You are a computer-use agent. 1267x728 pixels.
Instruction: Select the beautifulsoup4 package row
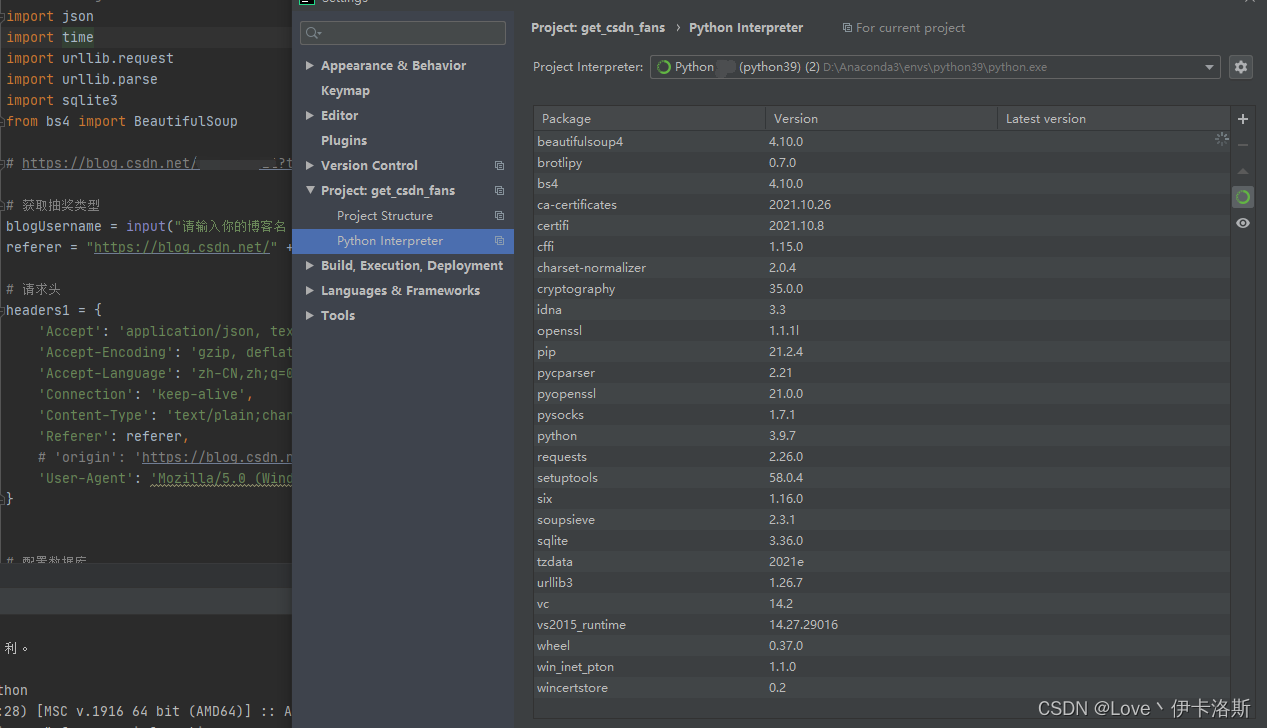pos(881,141)
